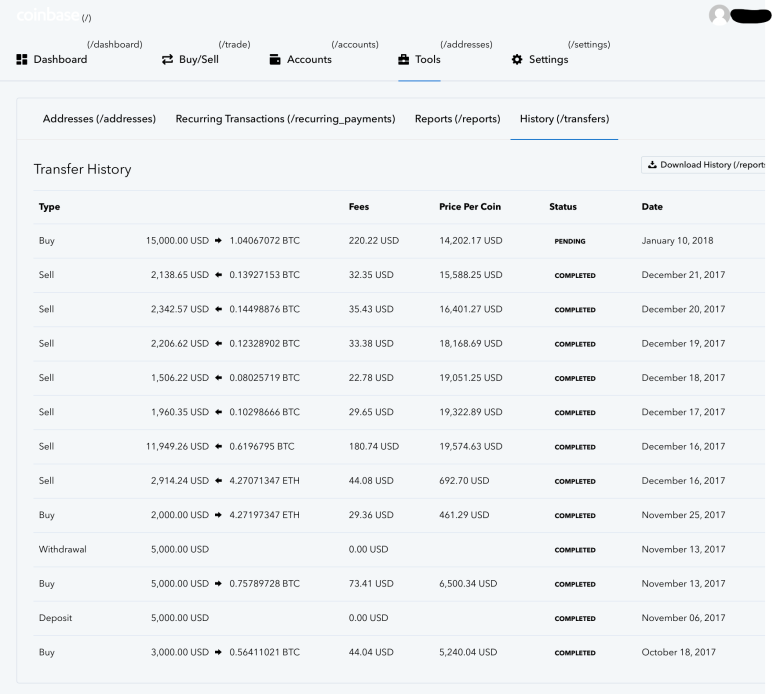This screenshot has height=694, width=773.
Task: Open the user profile avatar
Action: (x=719, y=16)
